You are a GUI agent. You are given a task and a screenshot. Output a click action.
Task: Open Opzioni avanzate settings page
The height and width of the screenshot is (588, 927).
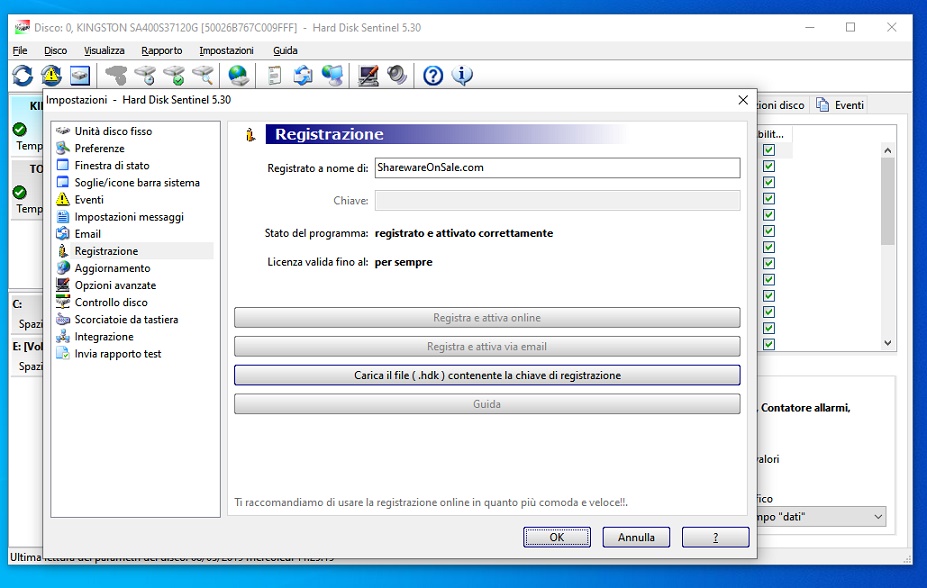point(115,285)
